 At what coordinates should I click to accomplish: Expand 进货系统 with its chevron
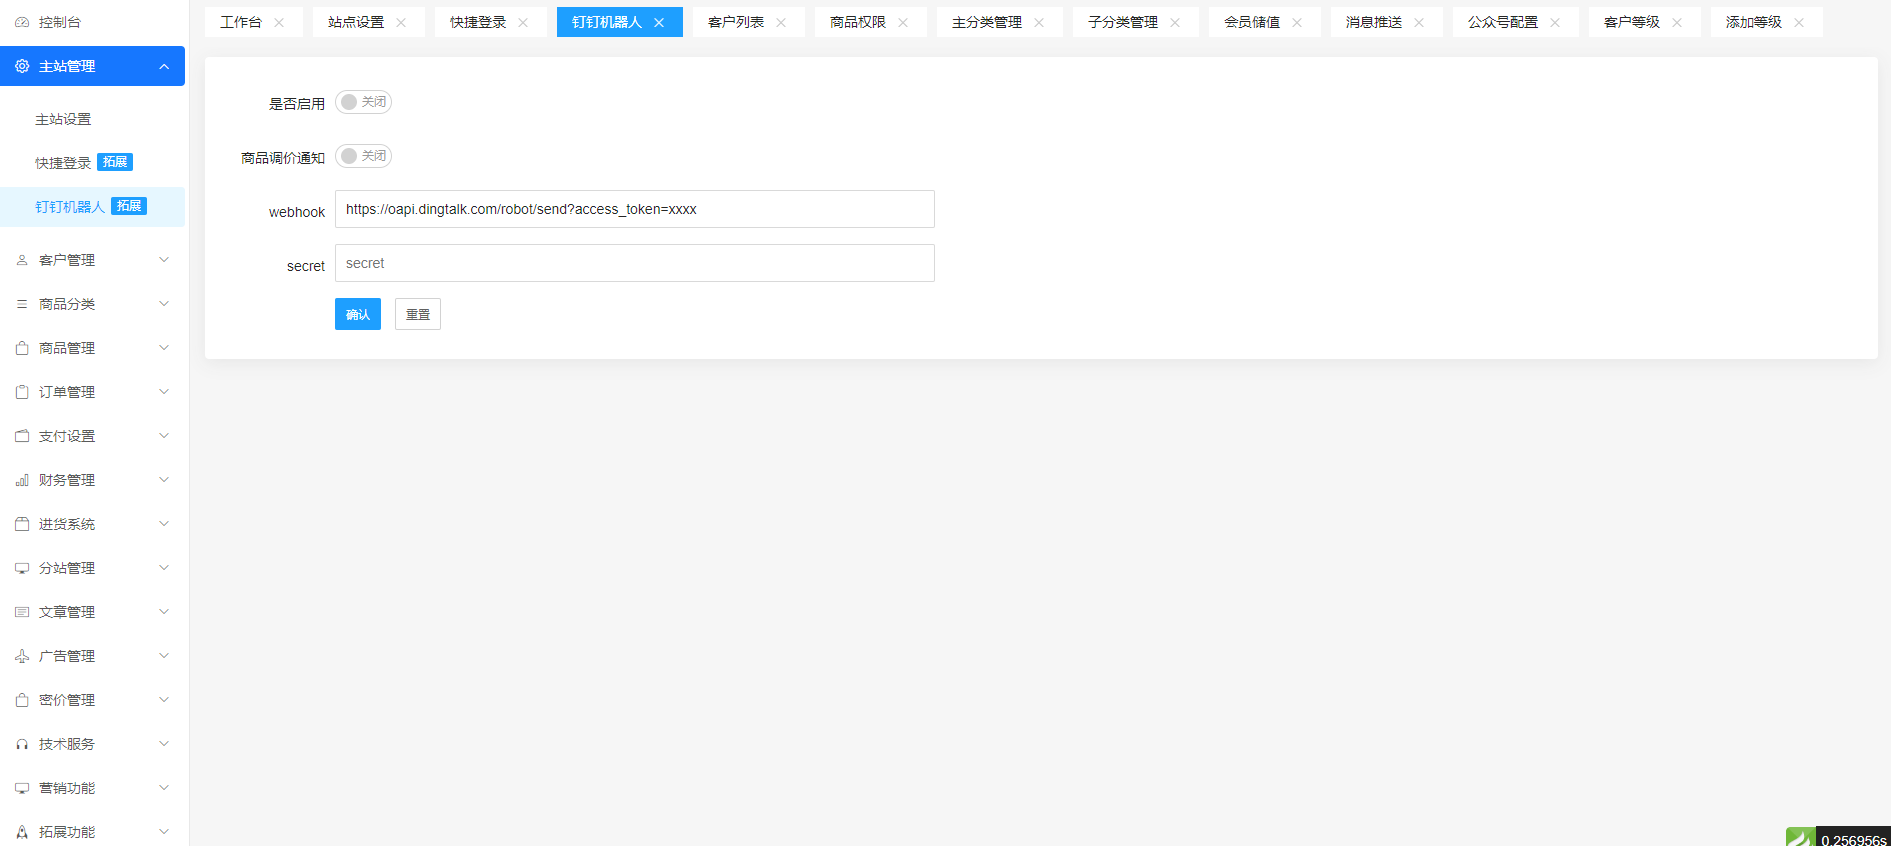(164, 524)
